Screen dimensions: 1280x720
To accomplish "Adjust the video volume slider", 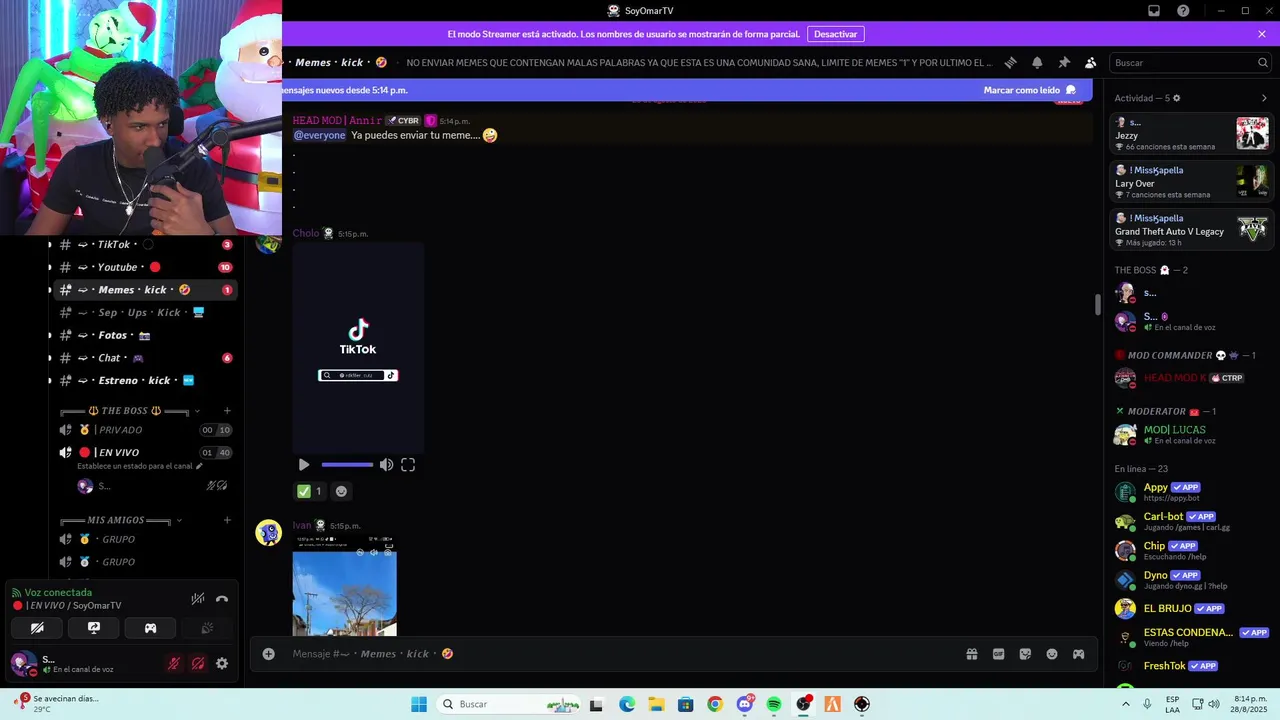I will point(347,465).
